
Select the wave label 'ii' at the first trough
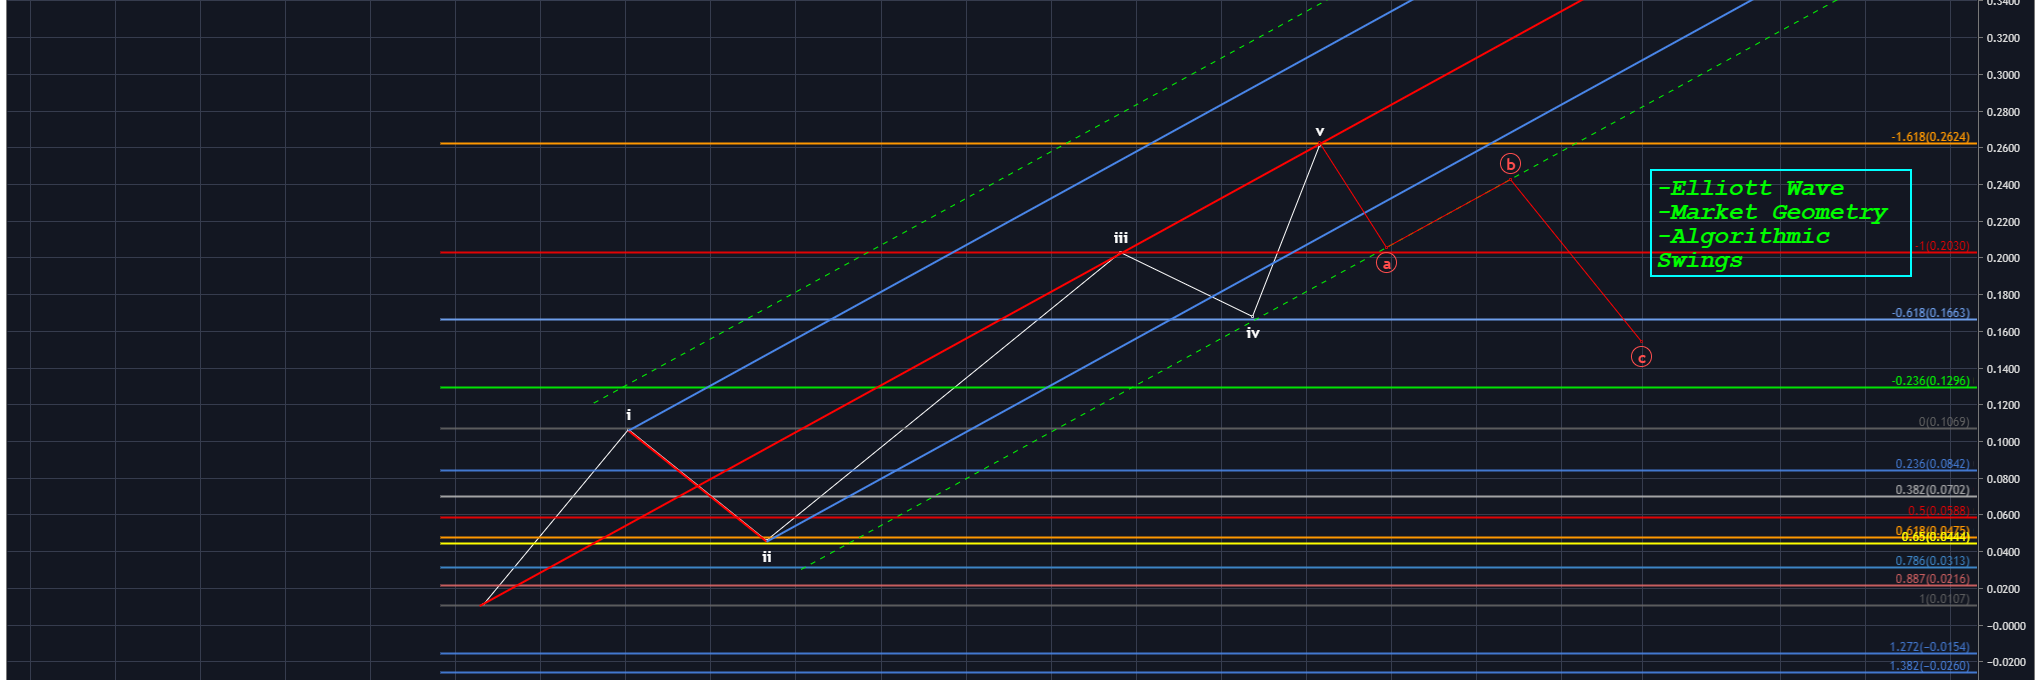click(767, 557)
